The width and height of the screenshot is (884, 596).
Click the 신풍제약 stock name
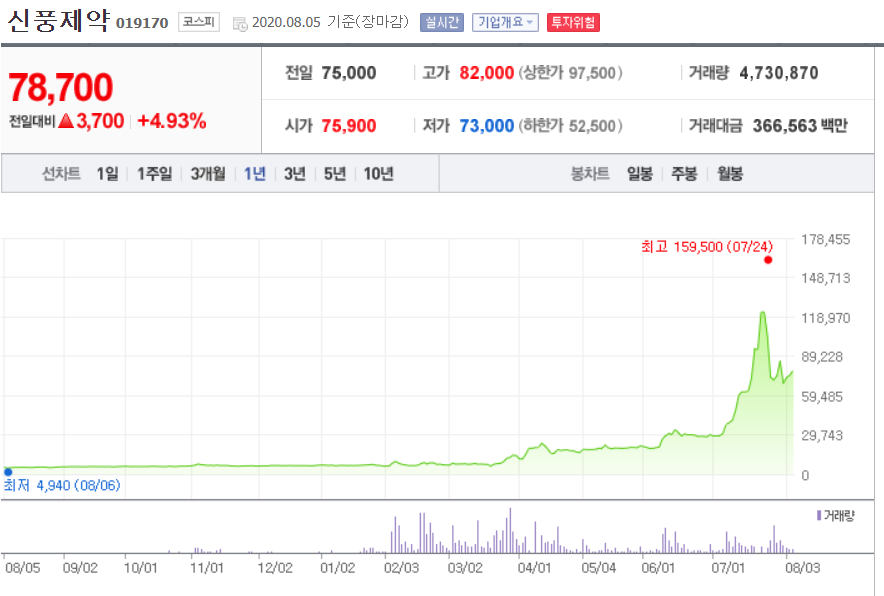[x=59, y=21]
